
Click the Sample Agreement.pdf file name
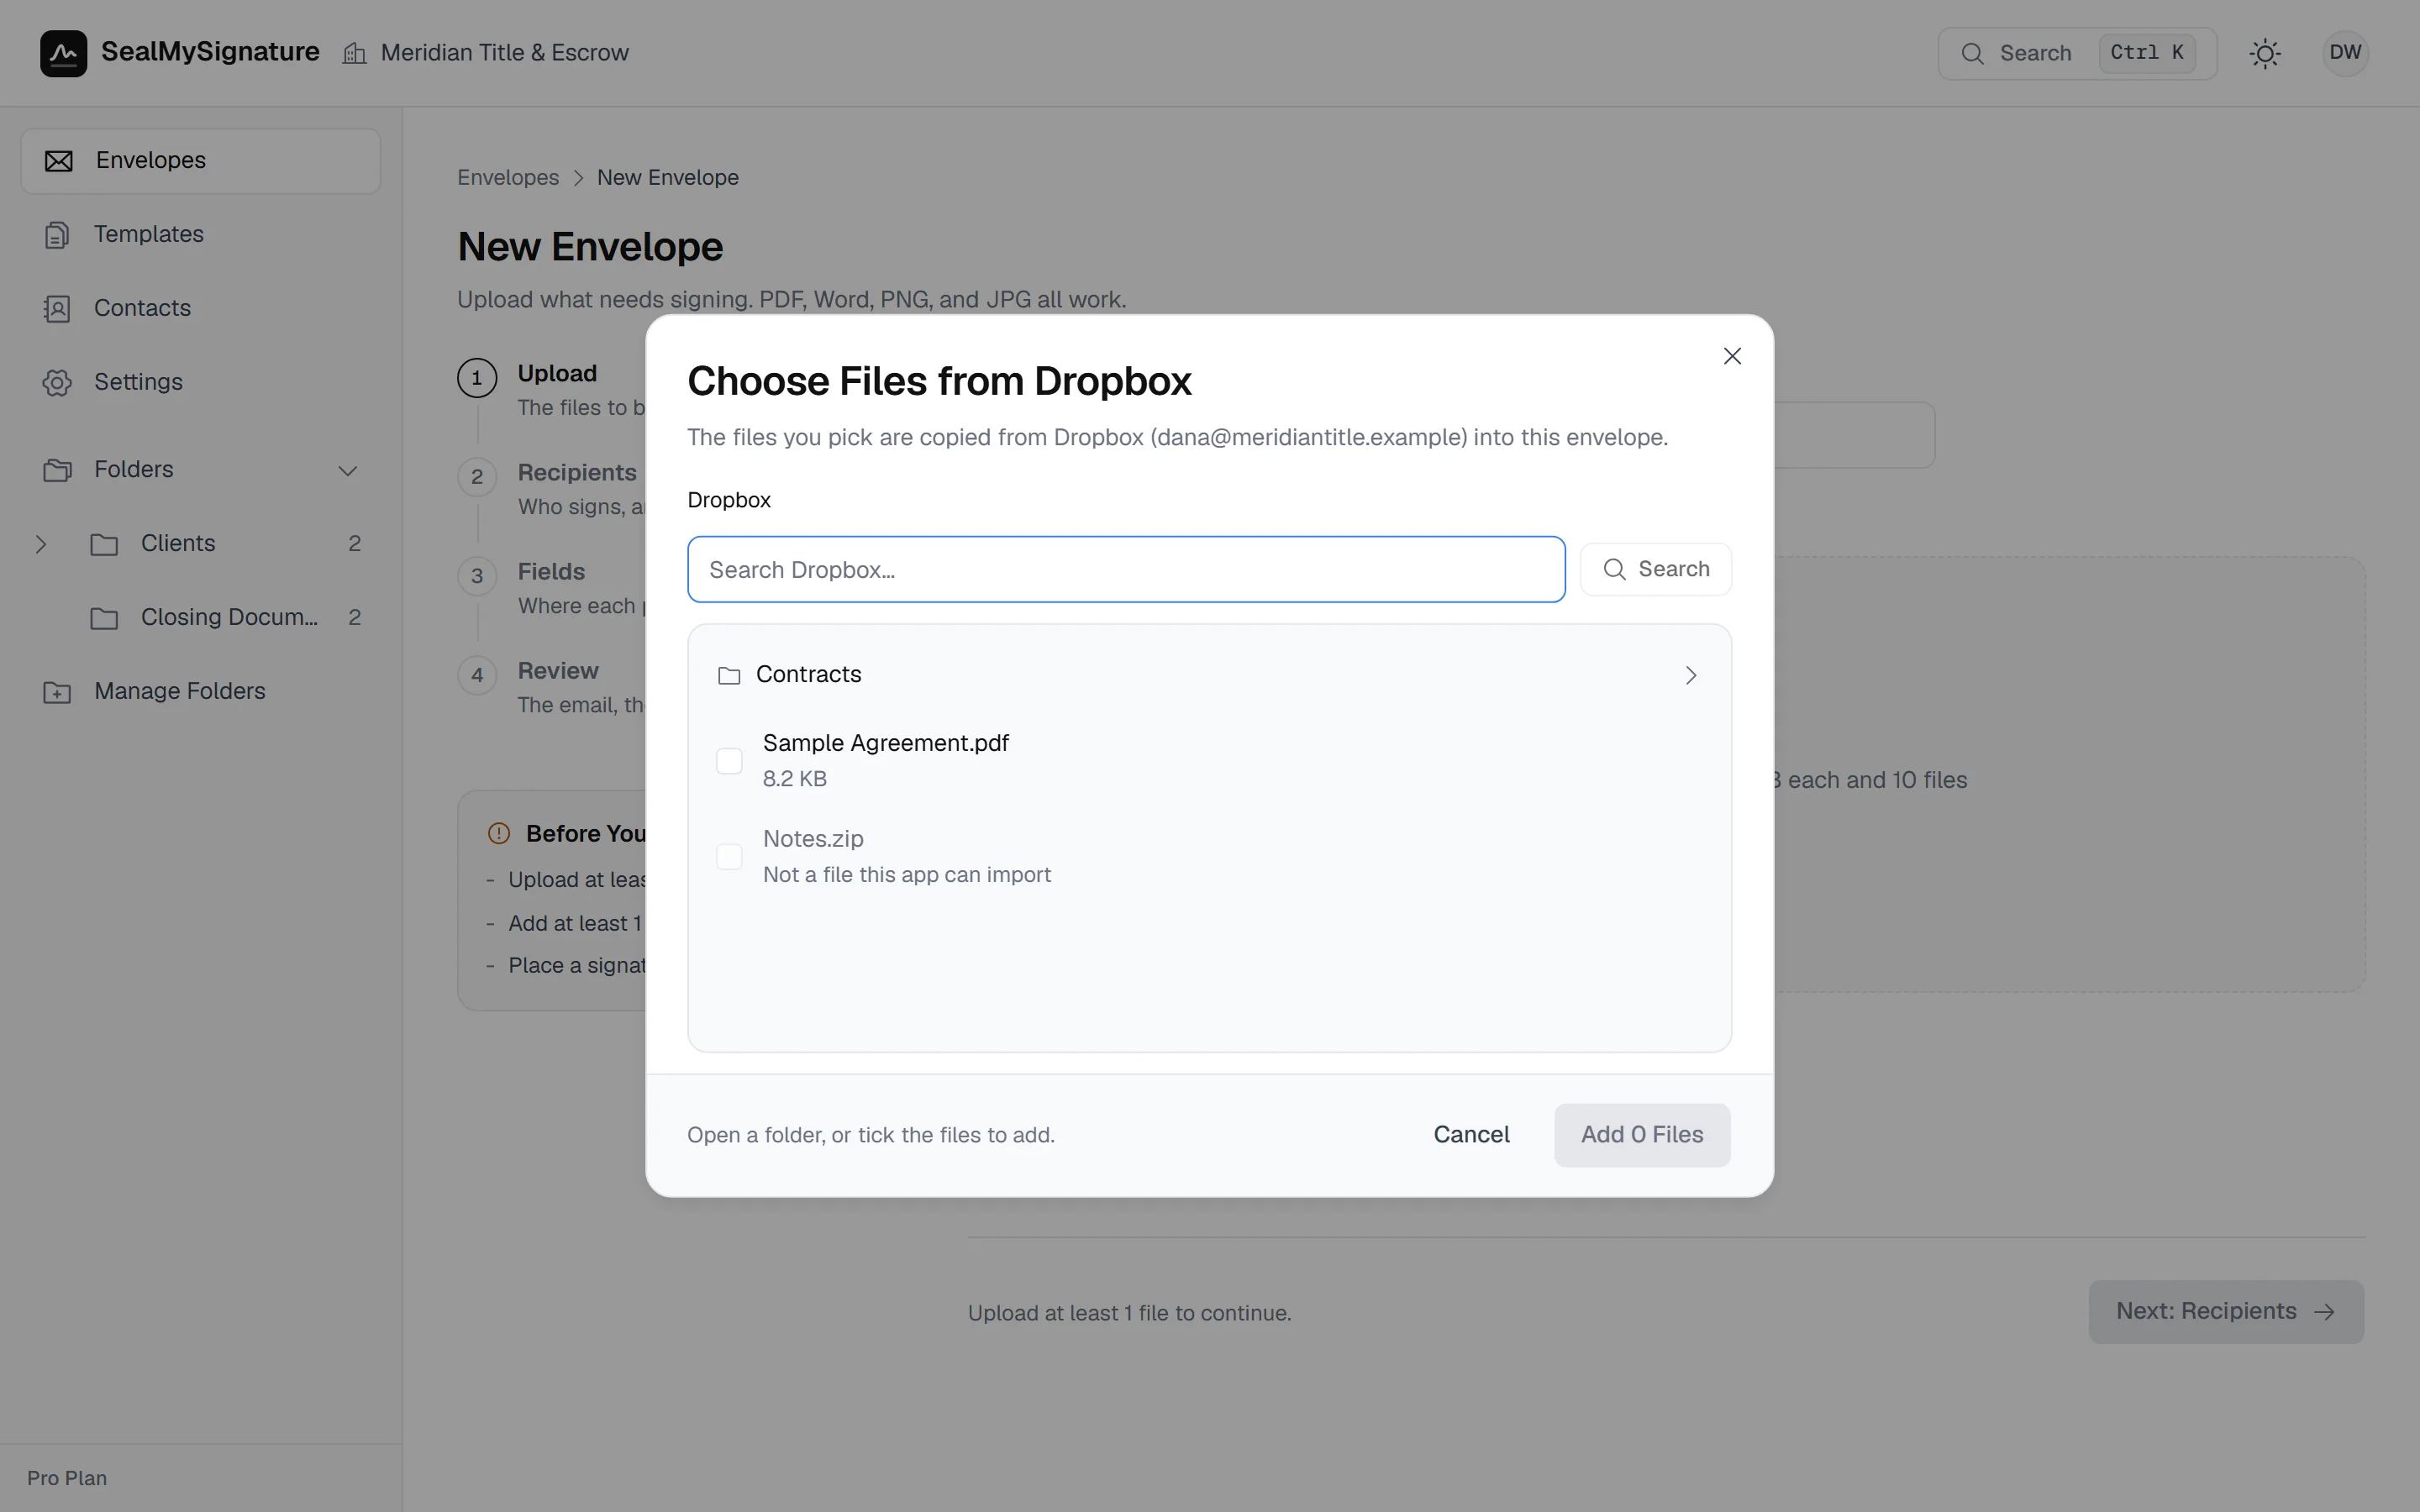pyautogui.click(x=885, y=743)
